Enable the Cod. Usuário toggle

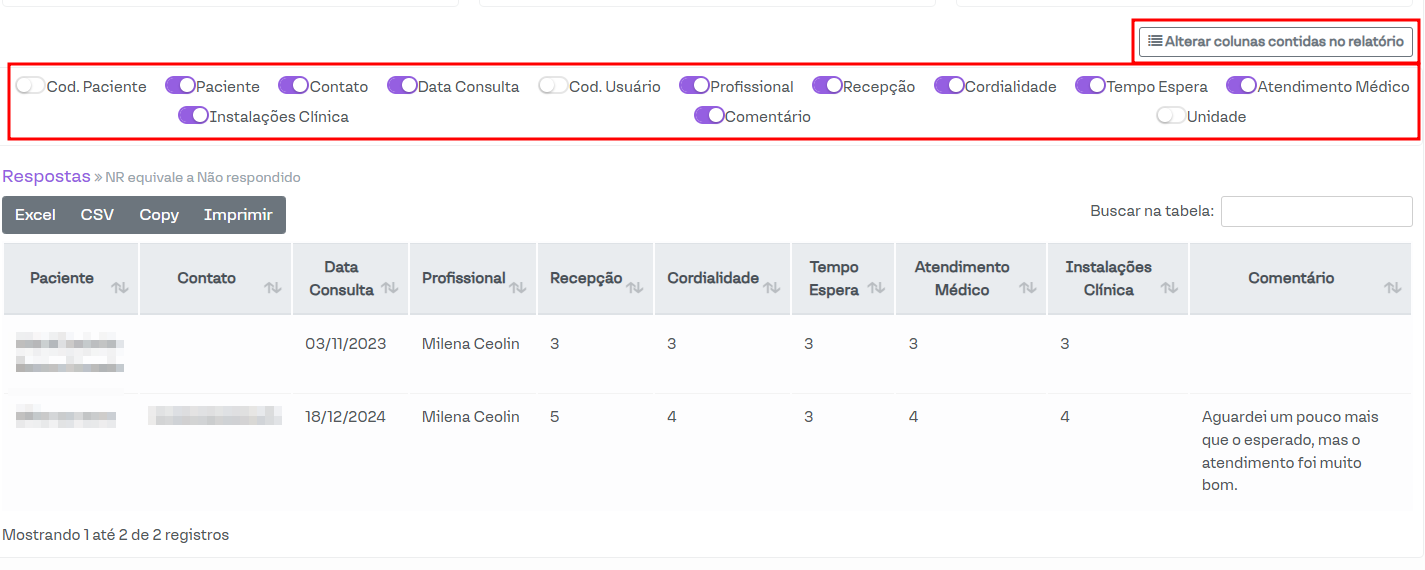(x=553, y=86)
